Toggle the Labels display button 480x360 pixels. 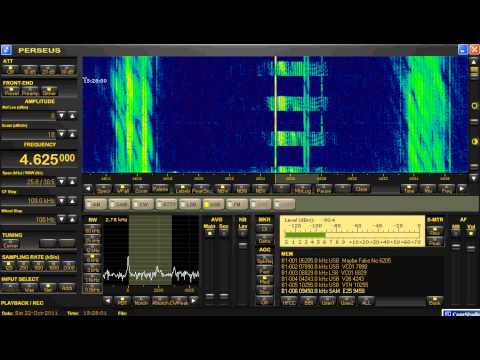[x=183, y=189]
